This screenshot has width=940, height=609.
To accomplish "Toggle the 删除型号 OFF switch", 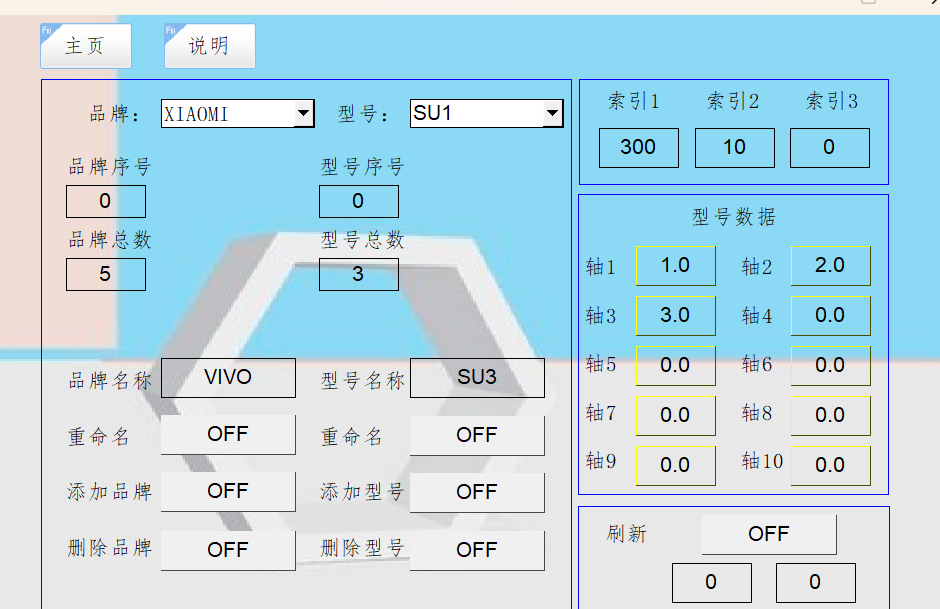I will point(477,550).
